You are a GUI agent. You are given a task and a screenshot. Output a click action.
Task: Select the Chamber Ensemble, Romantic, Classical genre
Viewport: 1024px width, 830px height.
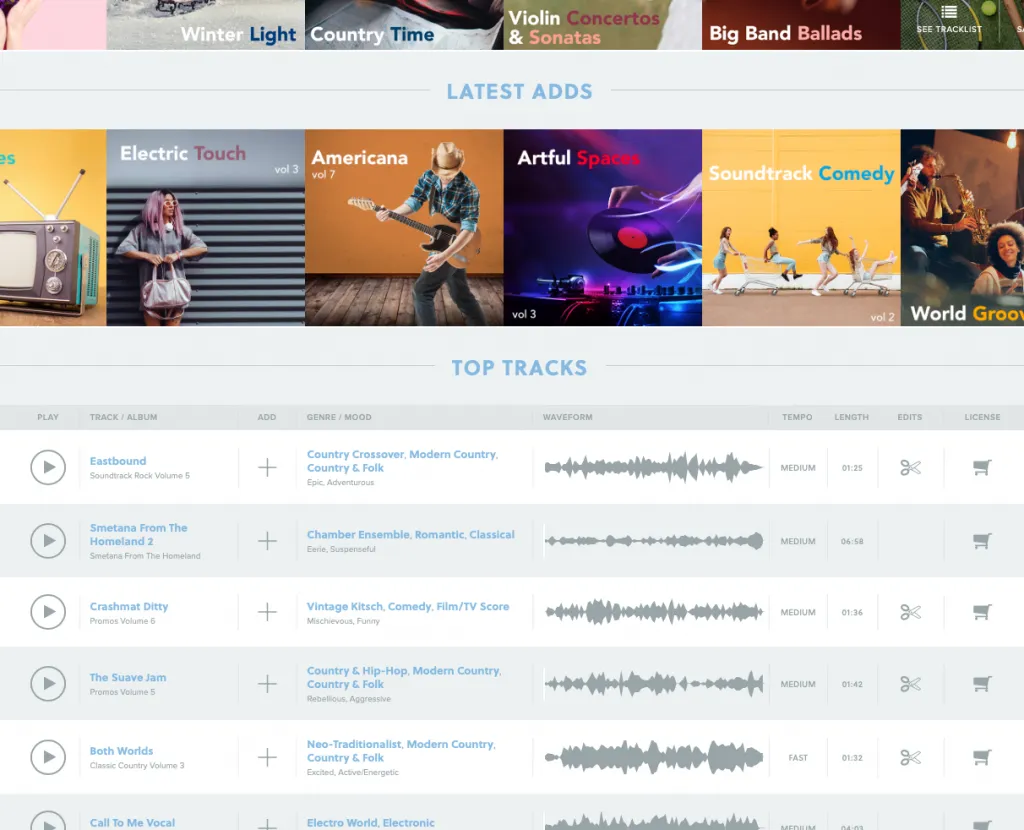tap(411, 534)
